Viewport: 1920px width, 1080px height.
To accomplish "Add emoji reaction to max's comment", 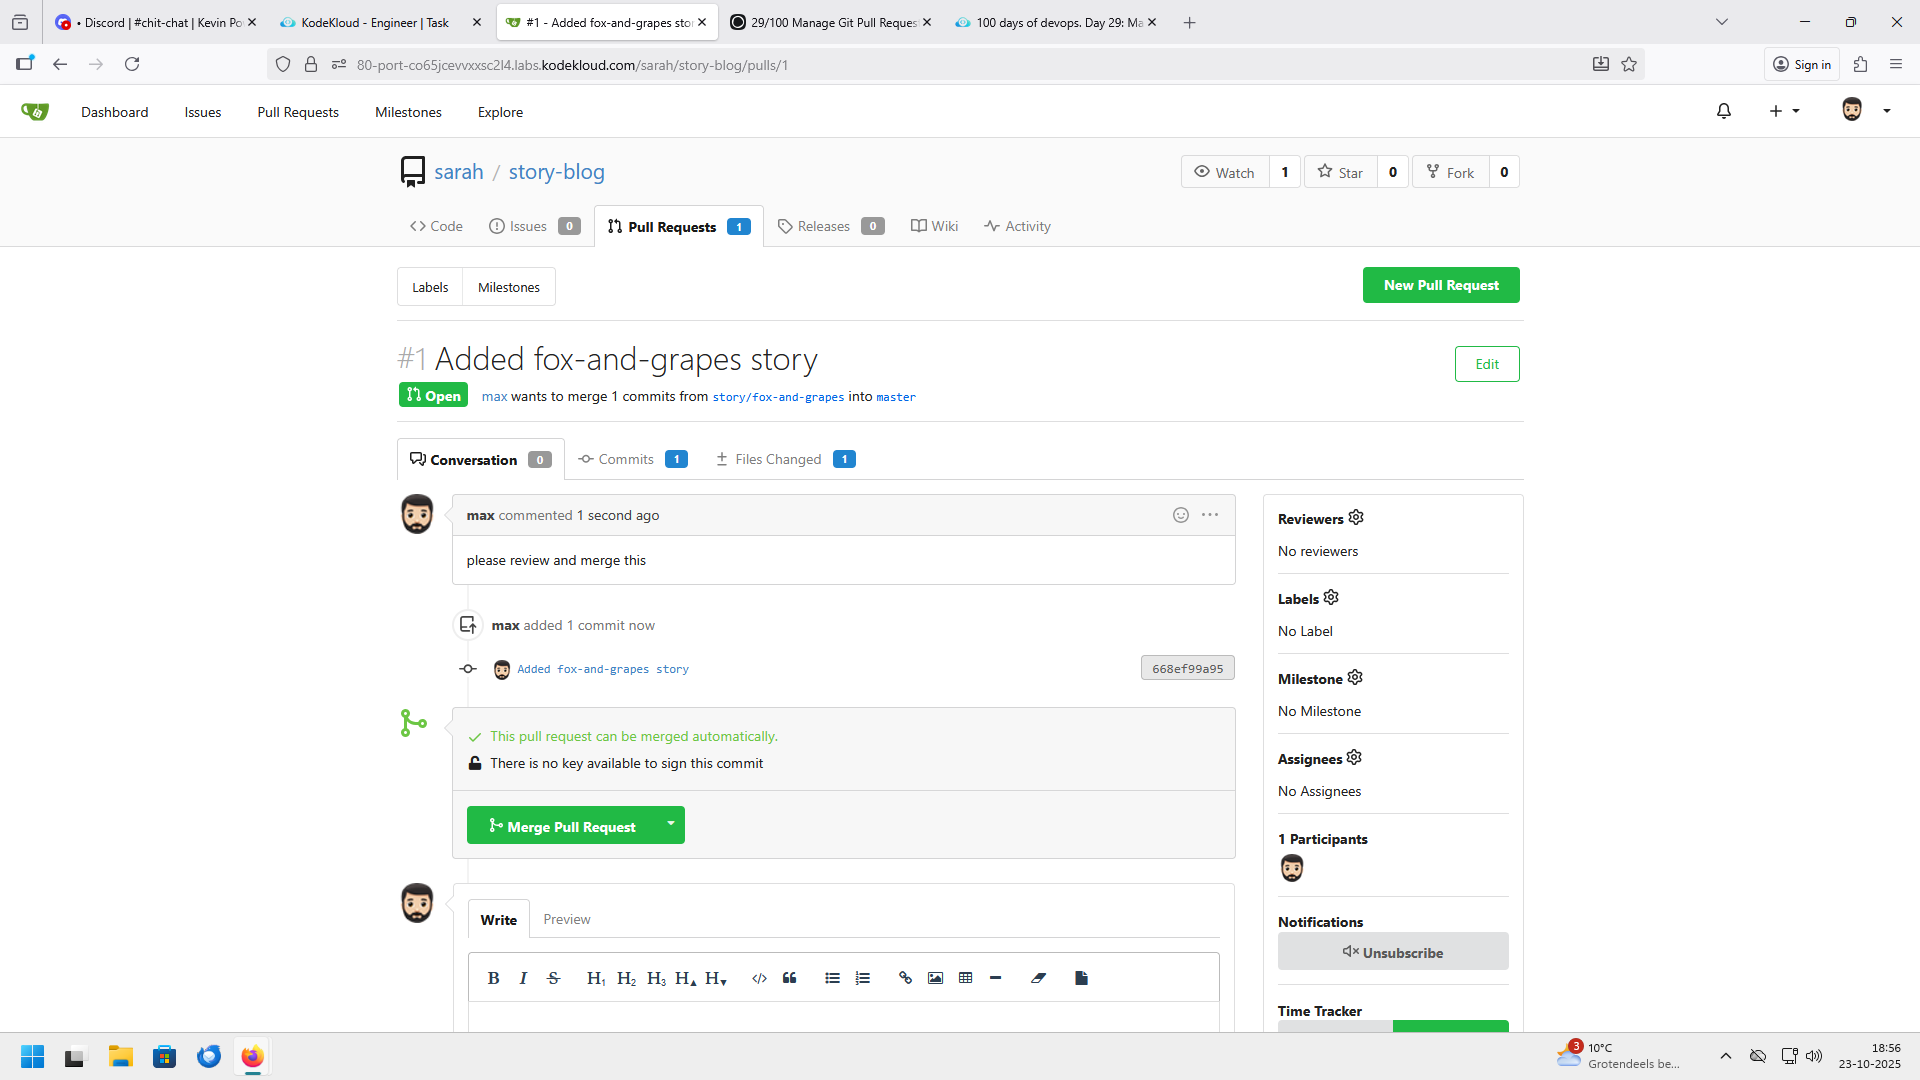I will coord(1181,515).
